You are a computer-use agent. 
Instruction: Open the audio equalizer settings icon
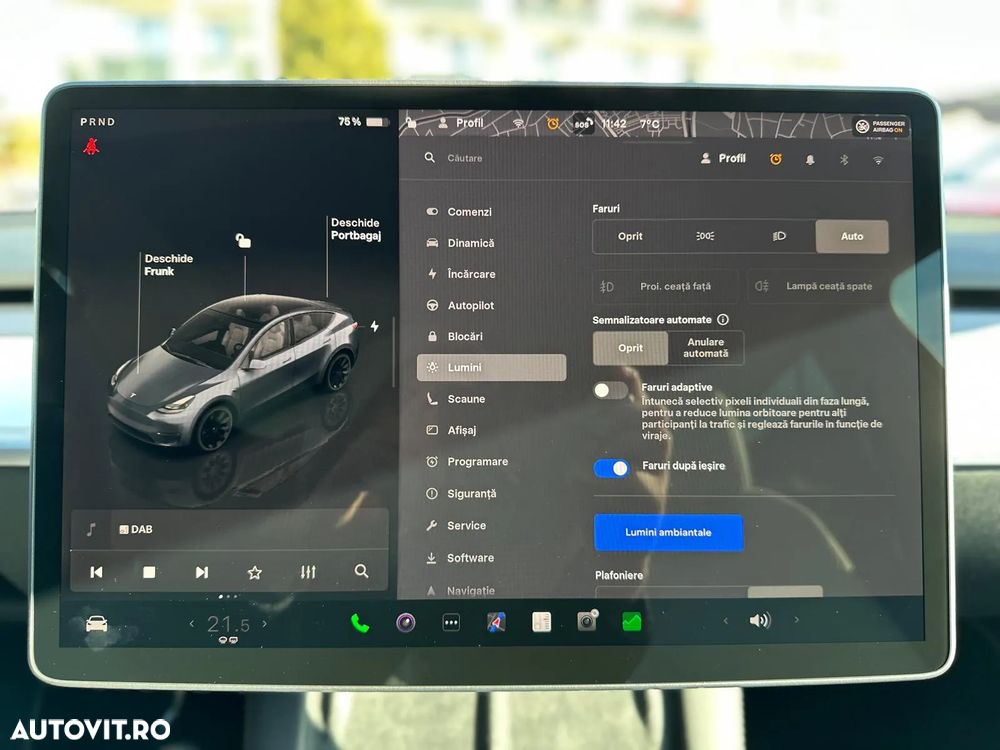(308, 572)
